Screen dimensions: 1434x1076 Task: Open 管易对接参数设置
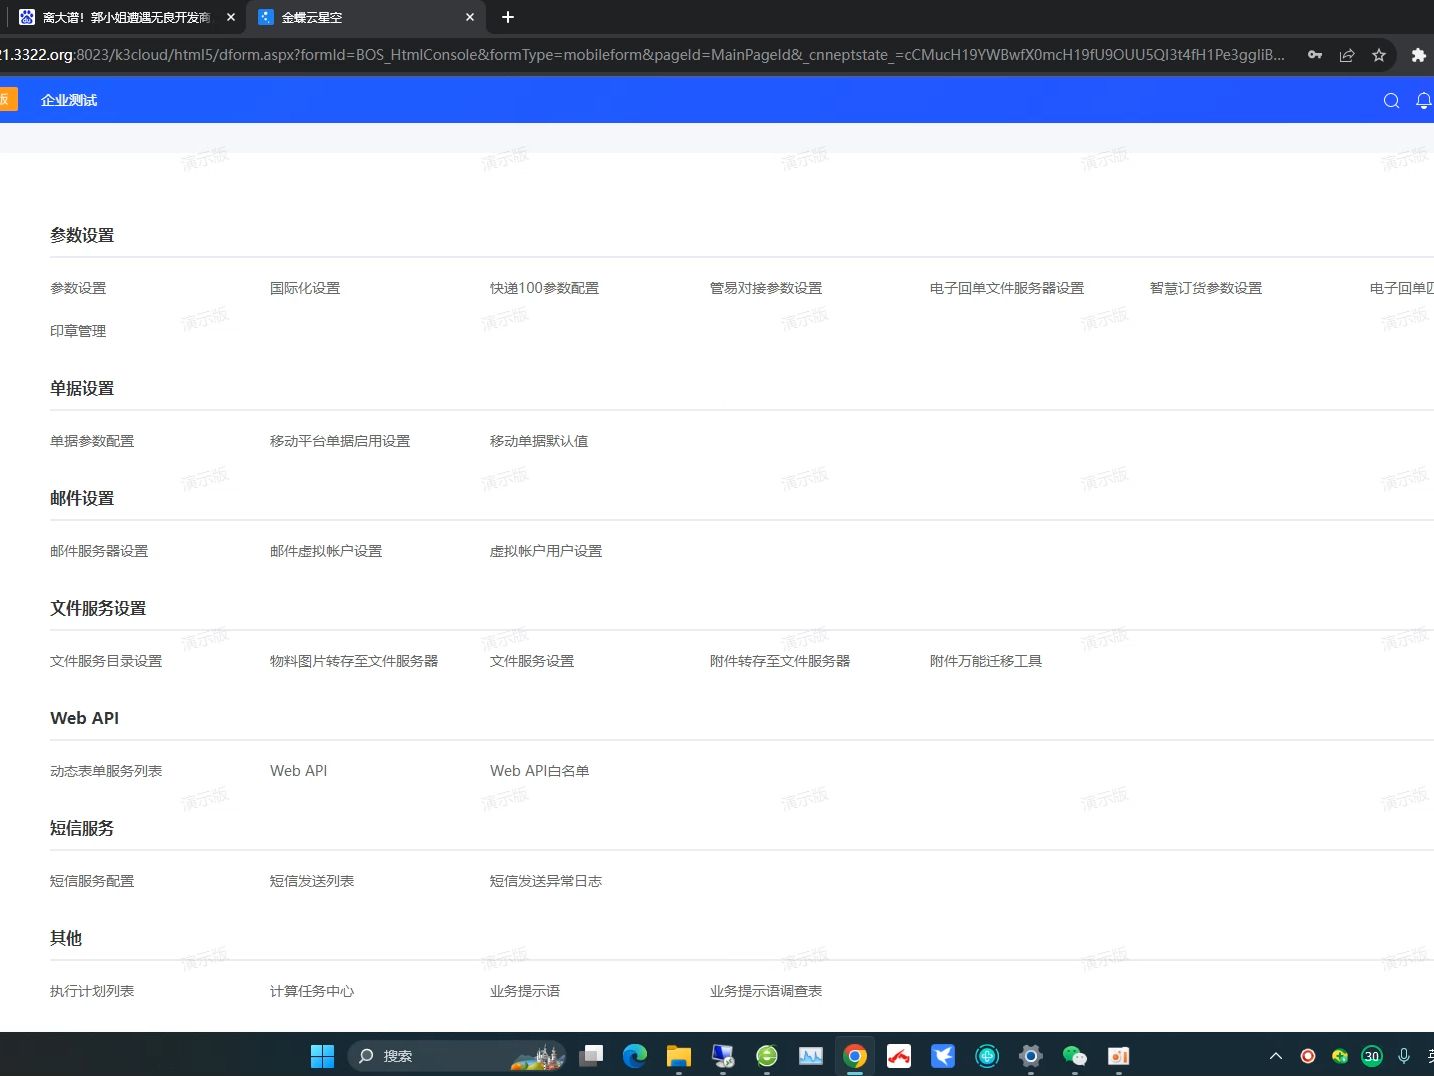766,288
